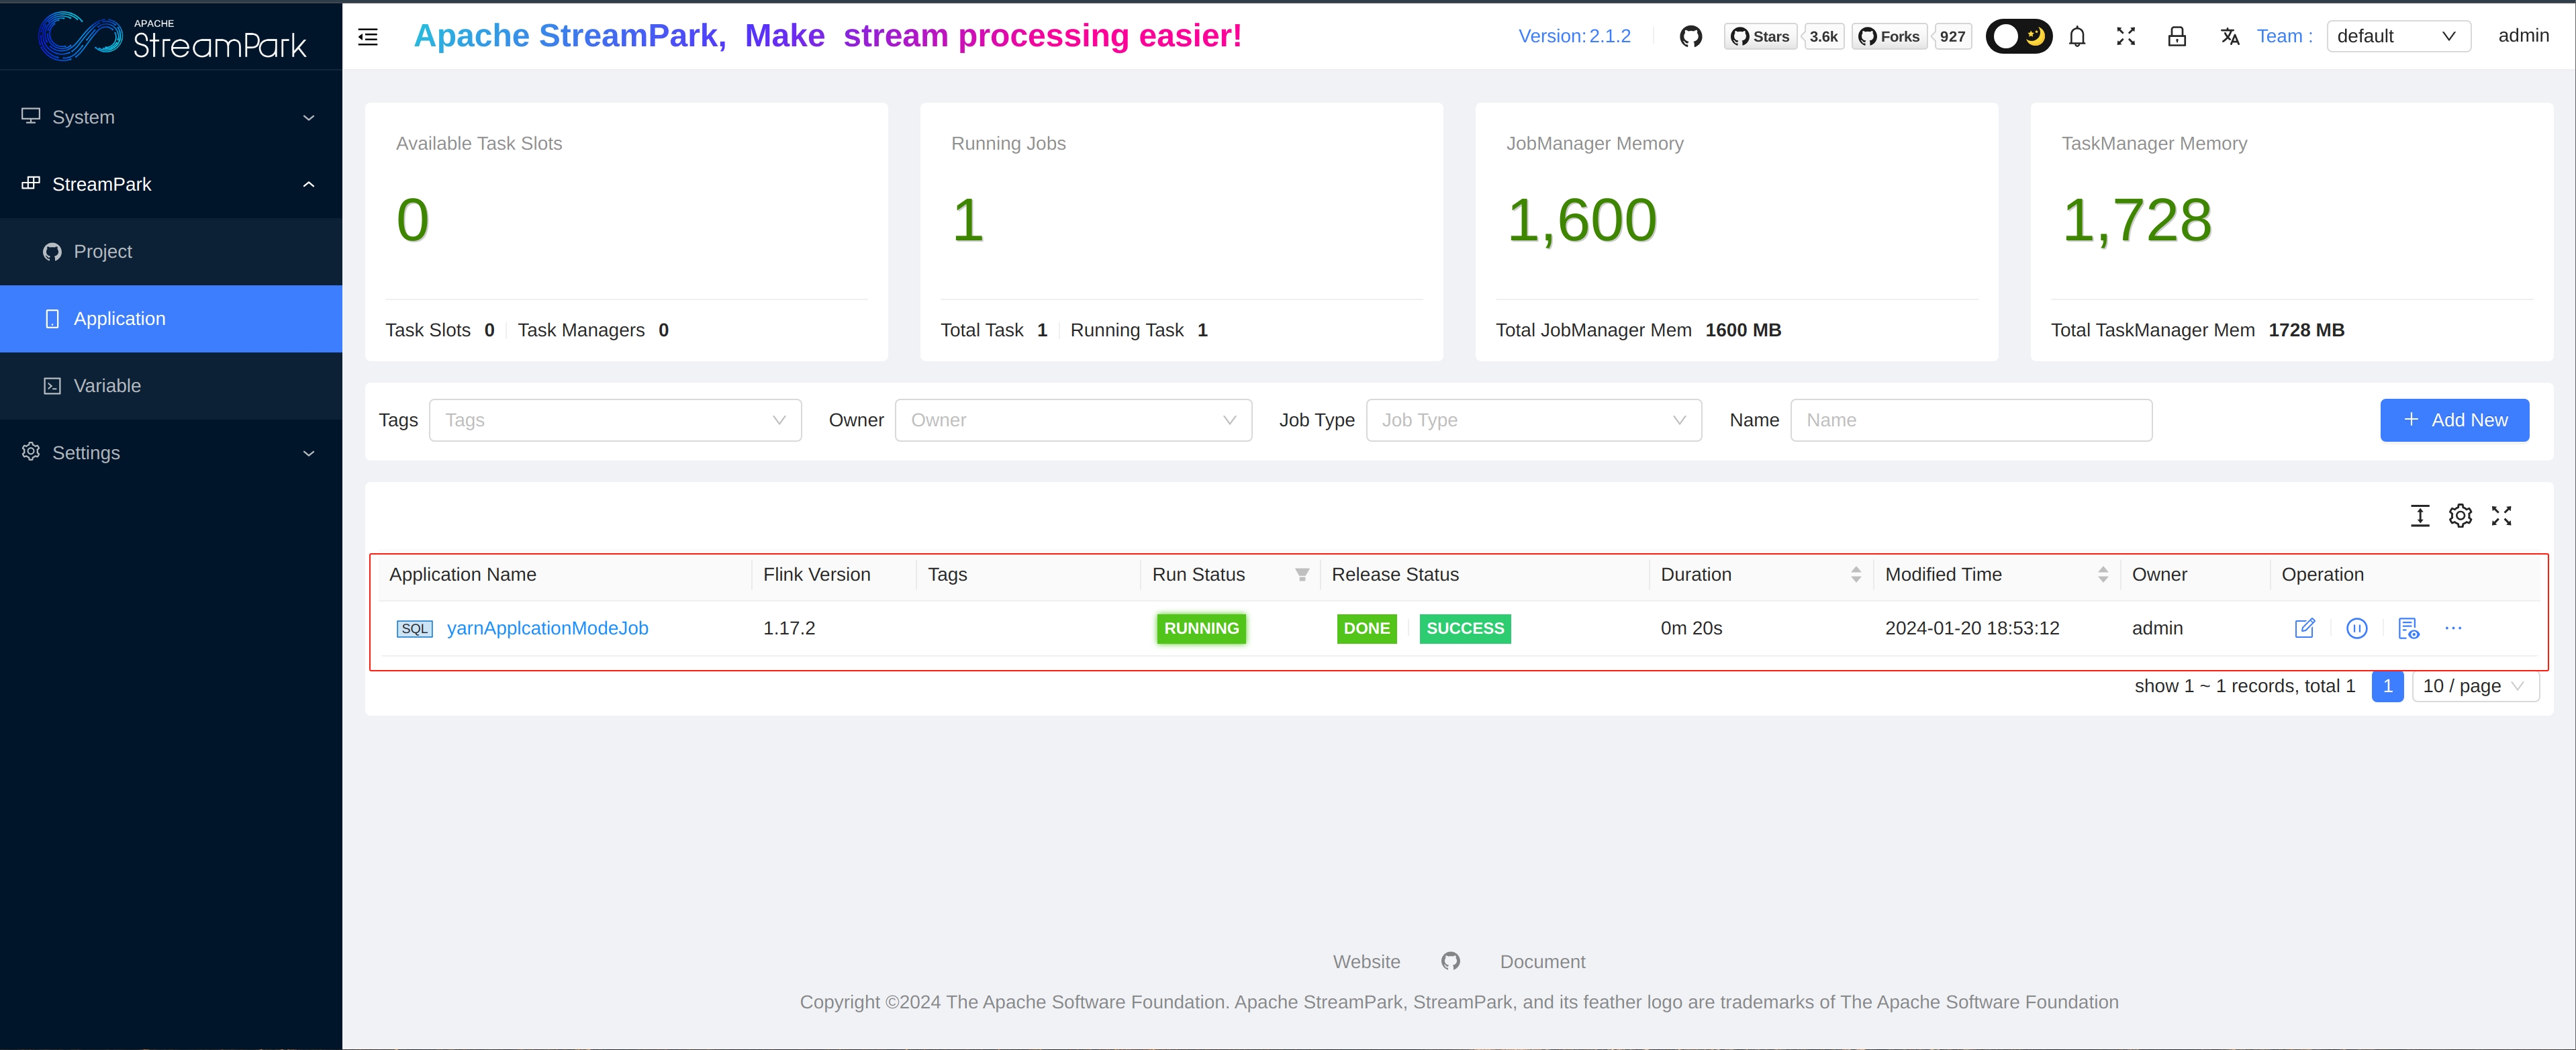The image size is (2576, 1050).
Task: Click the Name search input field
Action: point(1970,420)
